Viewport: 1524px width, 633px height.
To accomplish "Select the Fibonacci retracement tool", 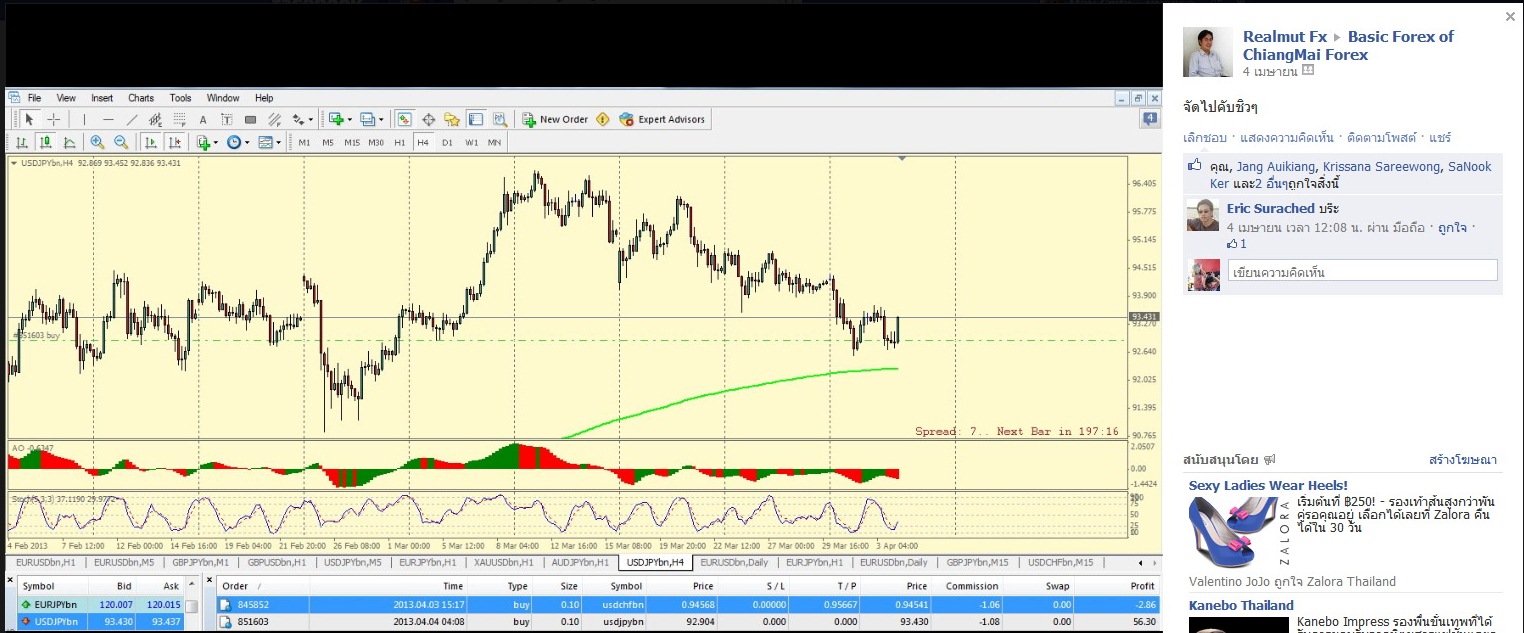I will coord(179,119).
